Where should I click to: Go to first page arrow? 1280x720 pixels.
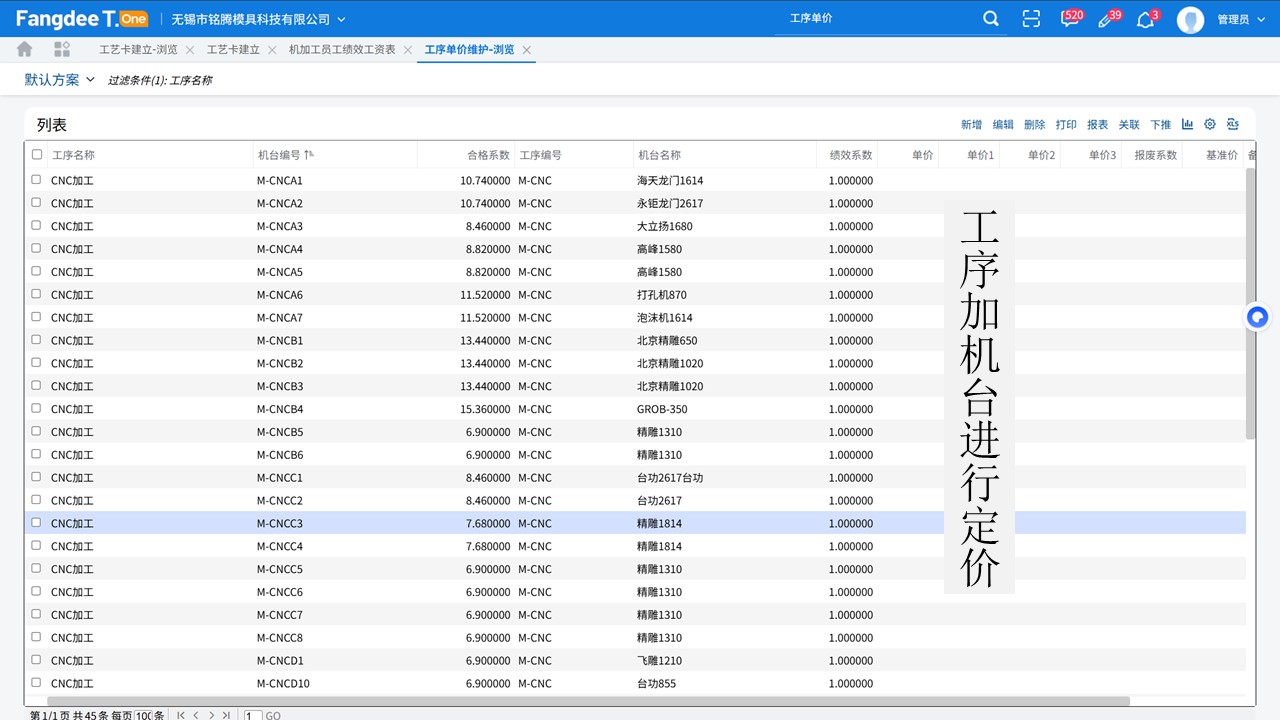point(180,715)
